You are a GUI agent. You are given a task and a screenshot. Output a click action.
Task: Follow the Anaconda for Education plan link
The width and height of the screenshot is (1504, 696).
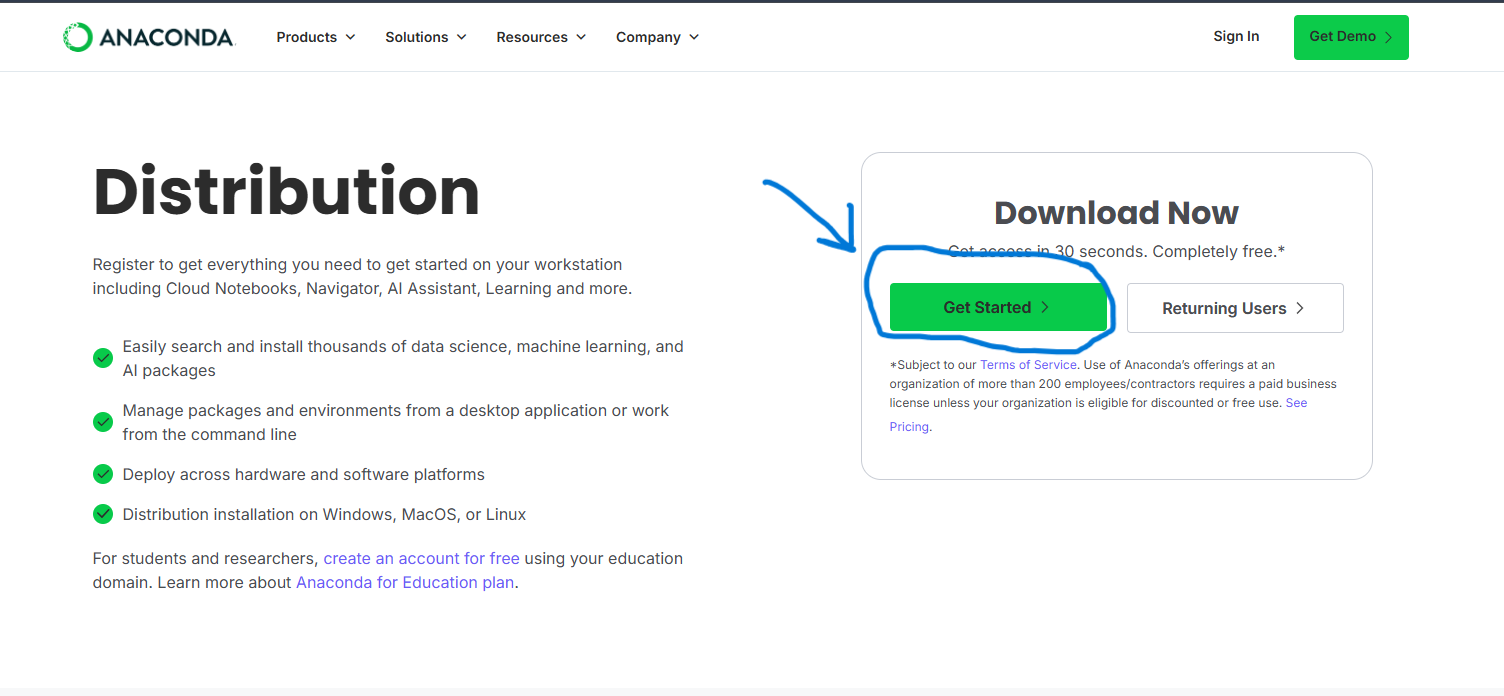click(x=404, y=582)
